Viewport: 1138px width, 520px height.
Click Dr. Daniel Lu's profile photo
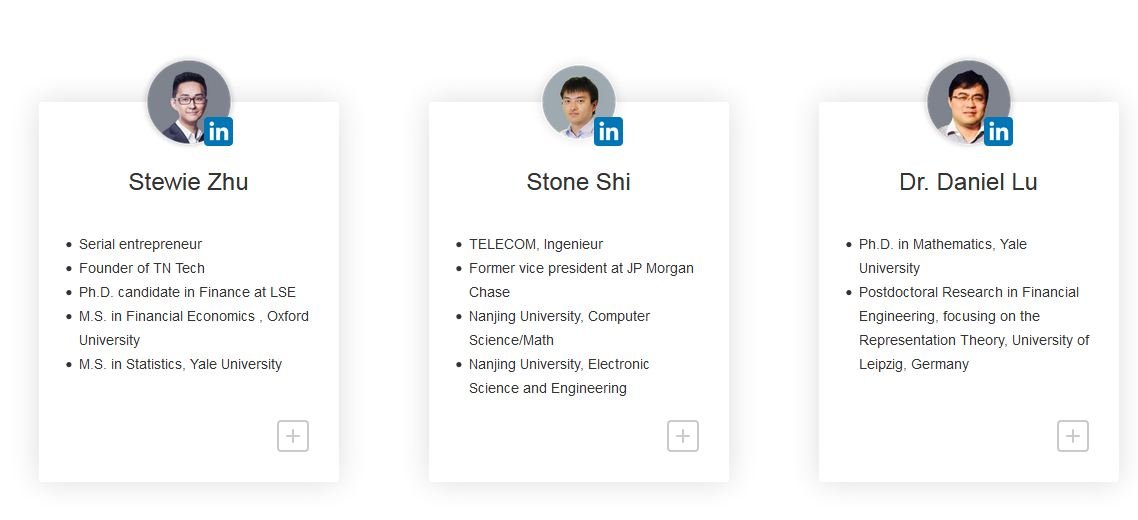pyautogui.click(x=967, y=101)
